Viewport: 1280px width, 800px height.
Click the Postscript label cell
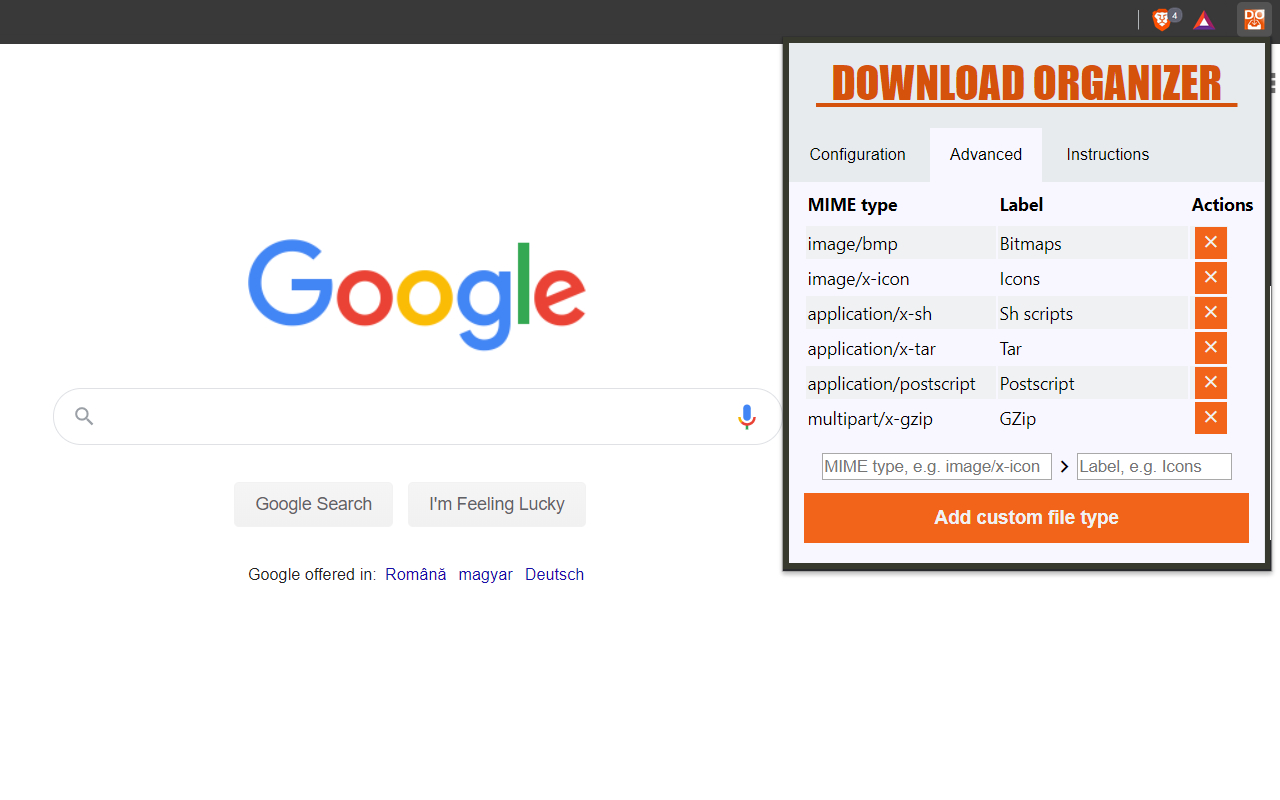[1092, 383]
